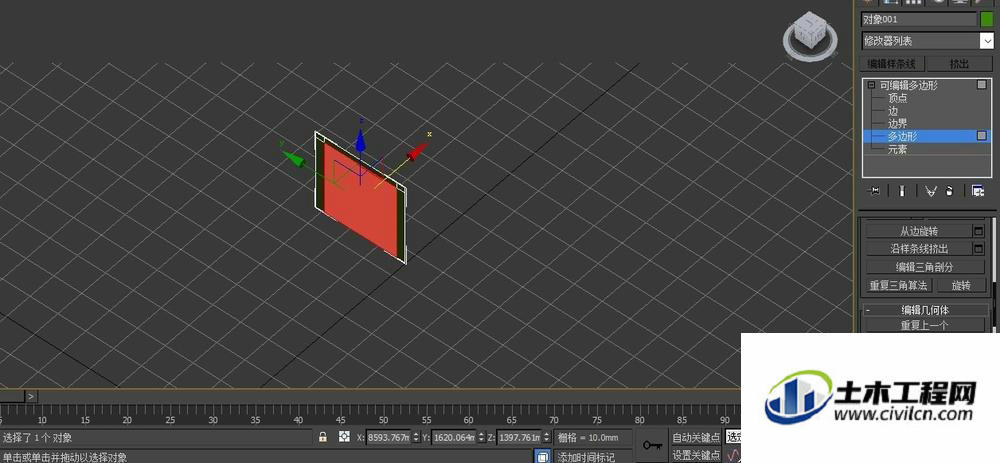Click the Z coordinate field 1397.761
The image size is (1000, 463).
click(x=518, y=437)
